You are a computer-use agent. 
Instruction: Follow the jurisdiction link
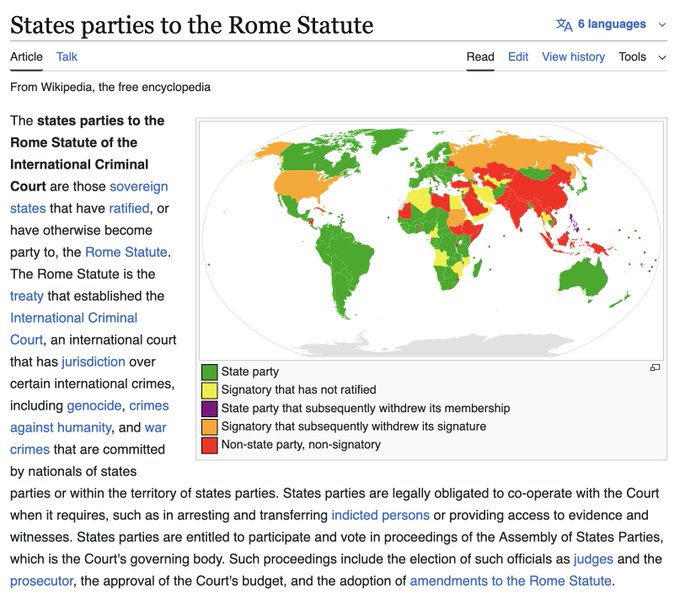click(x=93, y=362)
